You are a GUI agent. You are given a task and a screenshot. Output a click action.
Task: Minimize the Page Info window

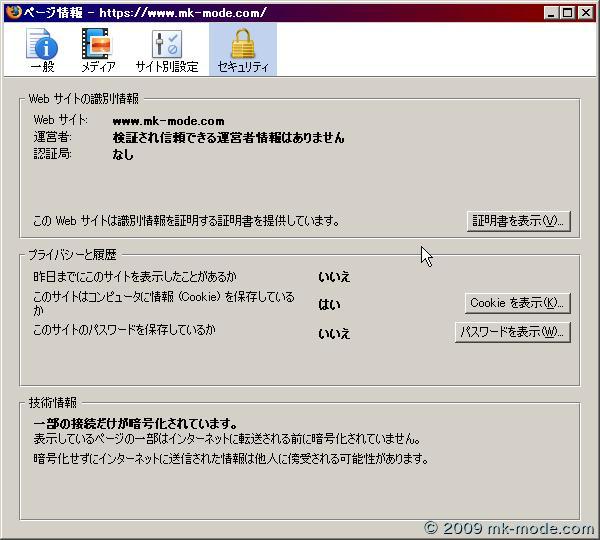tap(553, 12)
